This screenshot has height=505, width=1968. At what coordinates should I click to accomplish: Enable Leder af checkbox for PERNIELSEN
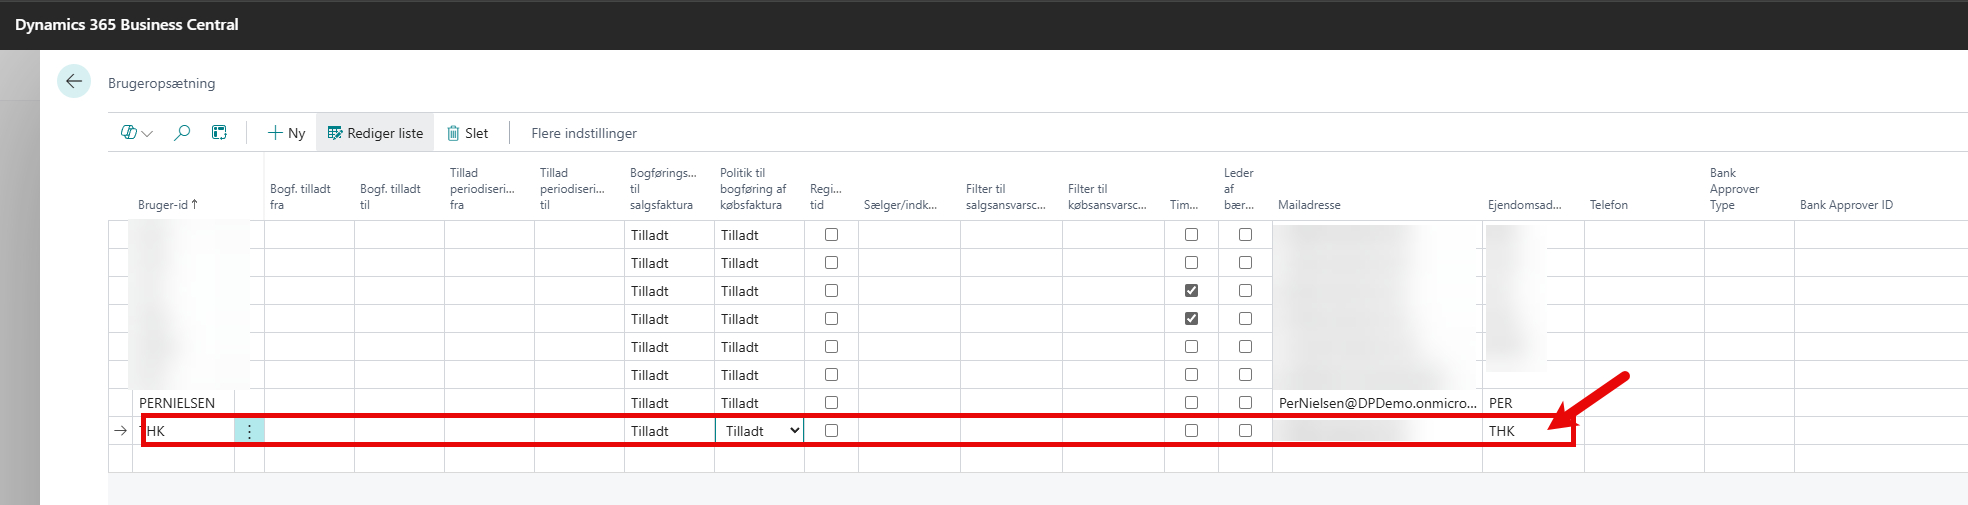1245,403
